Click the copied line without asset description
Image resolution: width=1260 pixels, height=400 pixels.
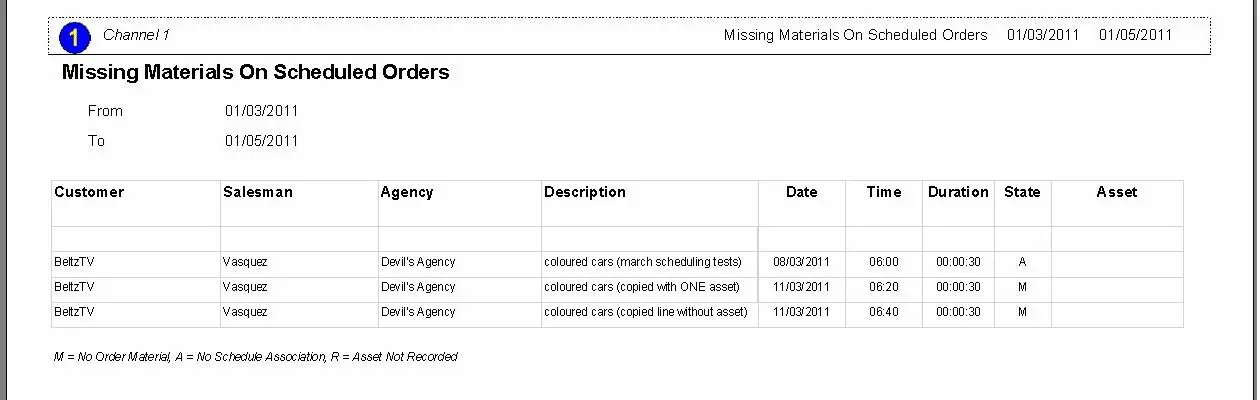pos(646,312)
